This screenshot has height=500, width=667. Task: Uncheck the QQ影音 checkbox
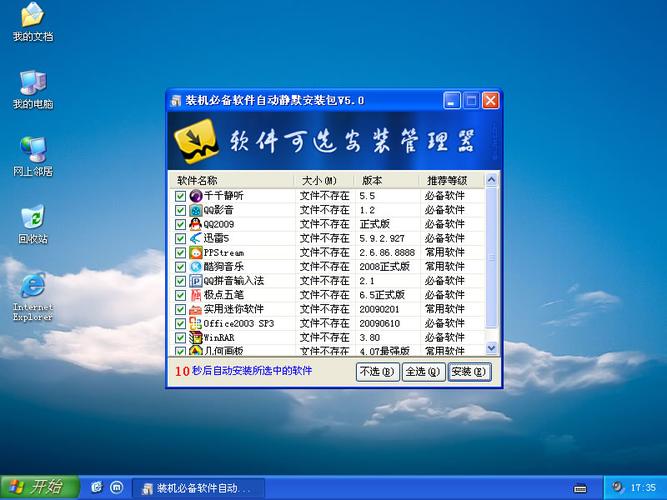[x=180, y=211]
